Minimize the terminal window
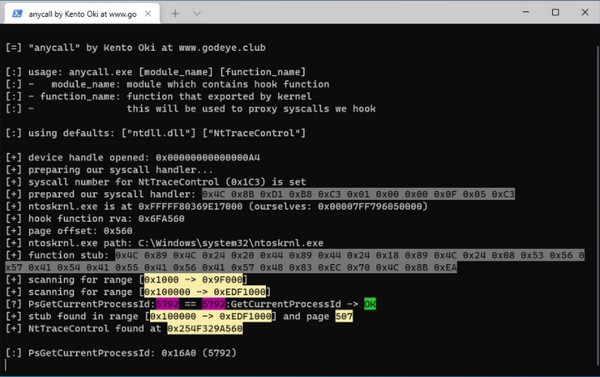The height and width of the screenshot is (377, 600). (x=526, y=12)
